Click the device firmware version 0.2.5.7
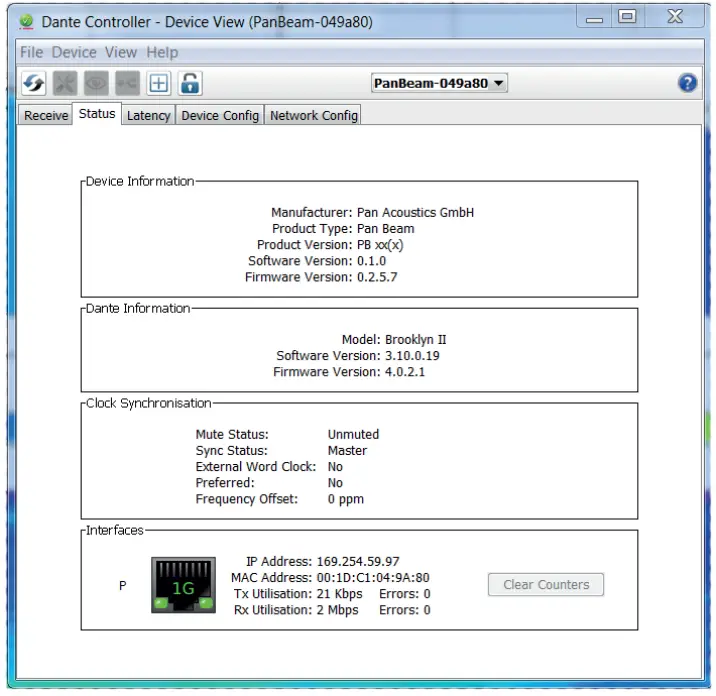This screenshot has height=696, width=716. (x=377, y=277)
